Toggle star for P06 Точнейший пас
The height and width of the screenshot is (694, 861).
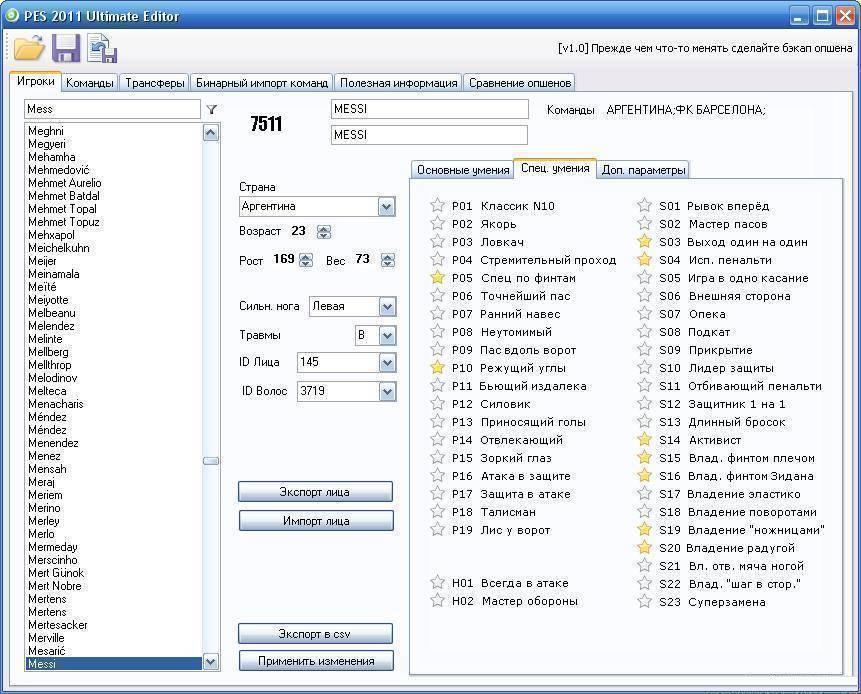pos(437,296)
